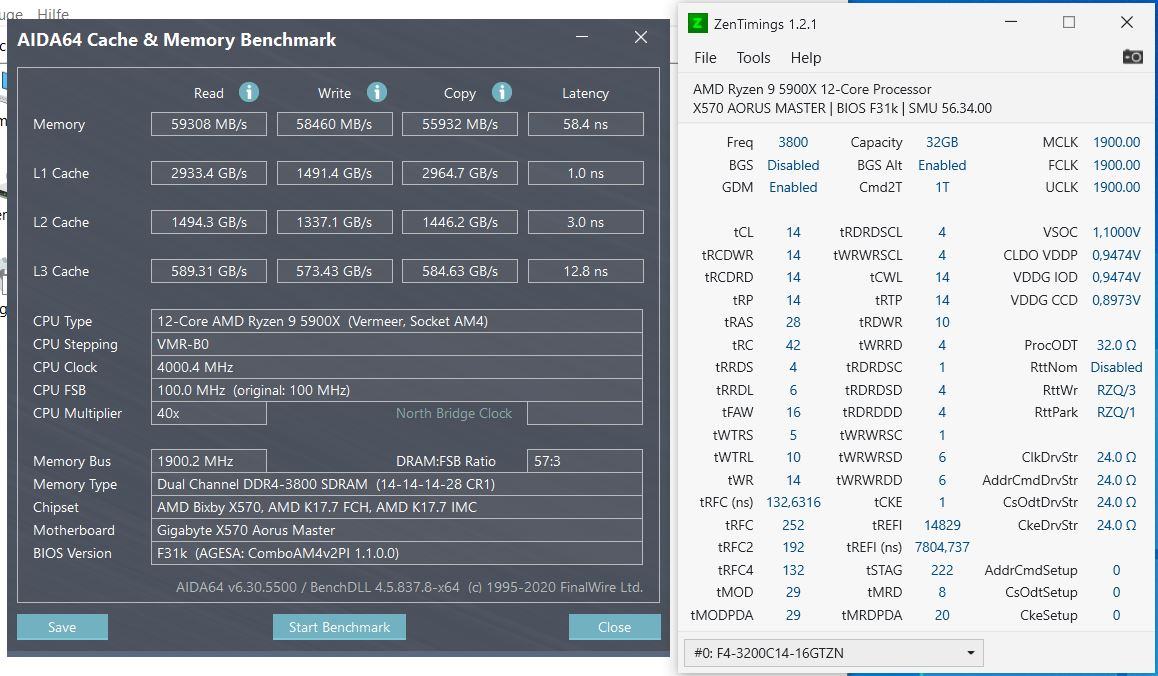Click L1 Cache Read value 2933.4 GB/s
Viewport: 1158px width, 676px height.
[209, 174]
